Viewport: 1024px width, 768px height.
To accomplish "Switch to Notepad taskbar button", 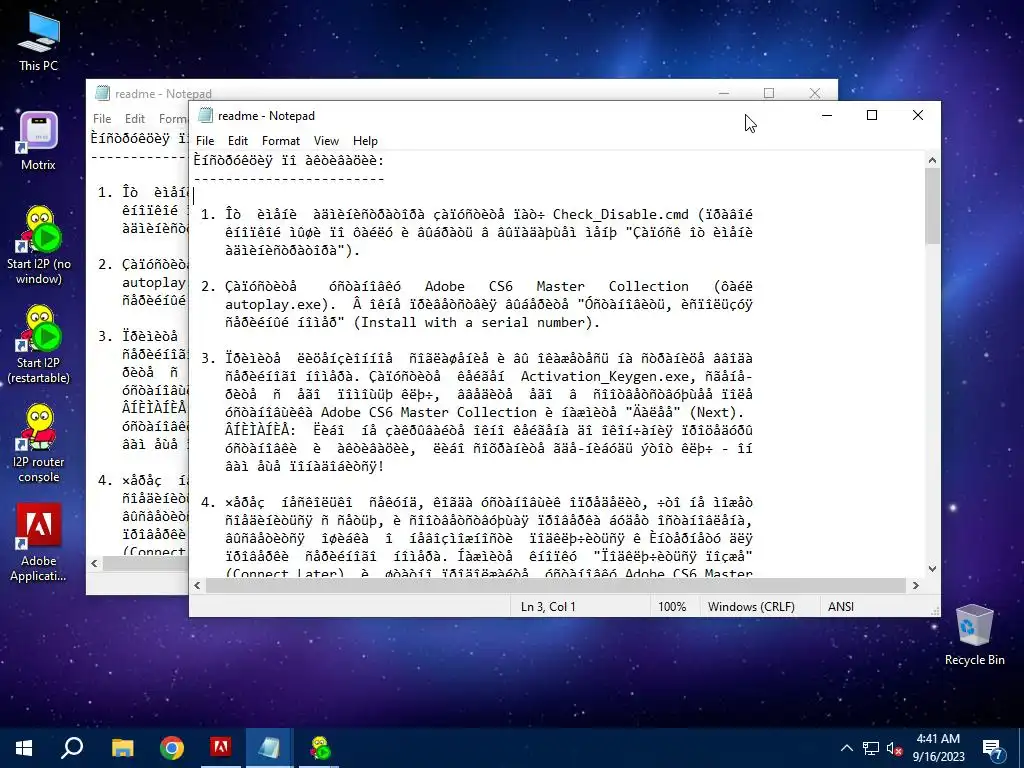I will click(270, 748).
